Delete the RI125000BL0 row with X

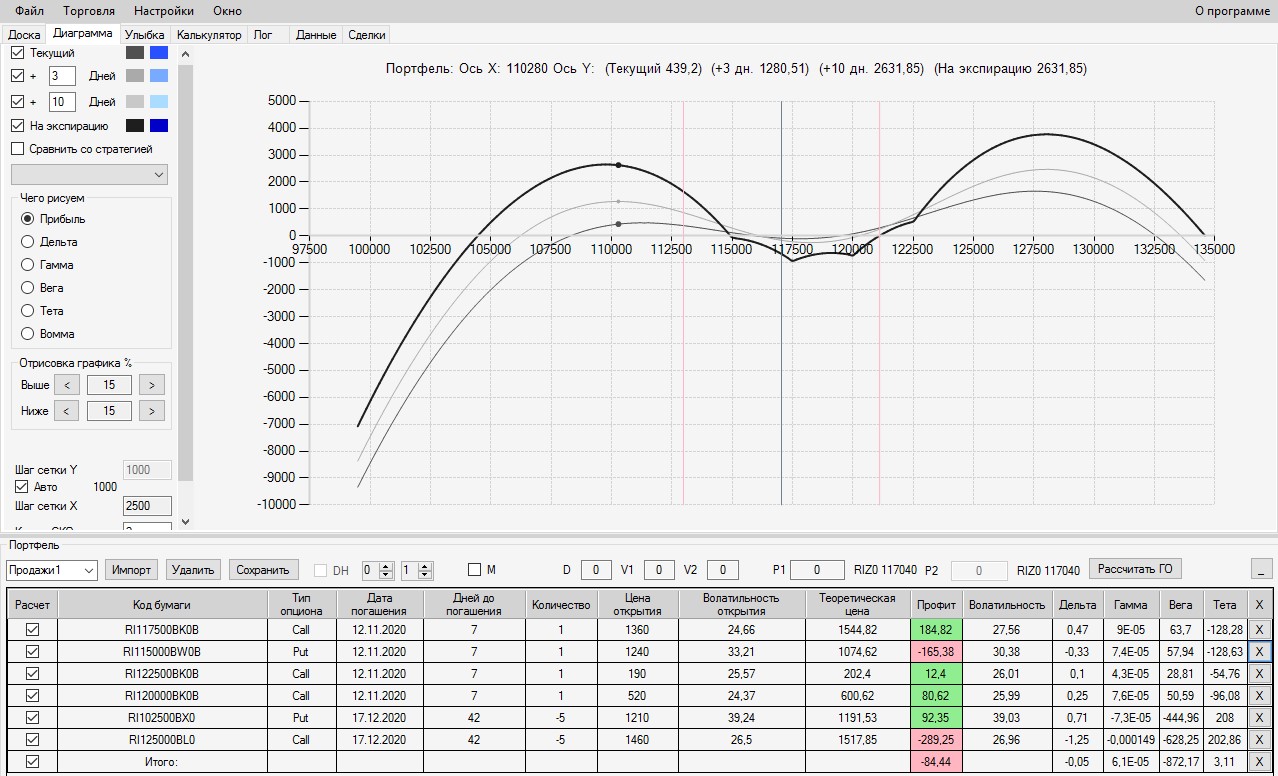[1259, 740]
